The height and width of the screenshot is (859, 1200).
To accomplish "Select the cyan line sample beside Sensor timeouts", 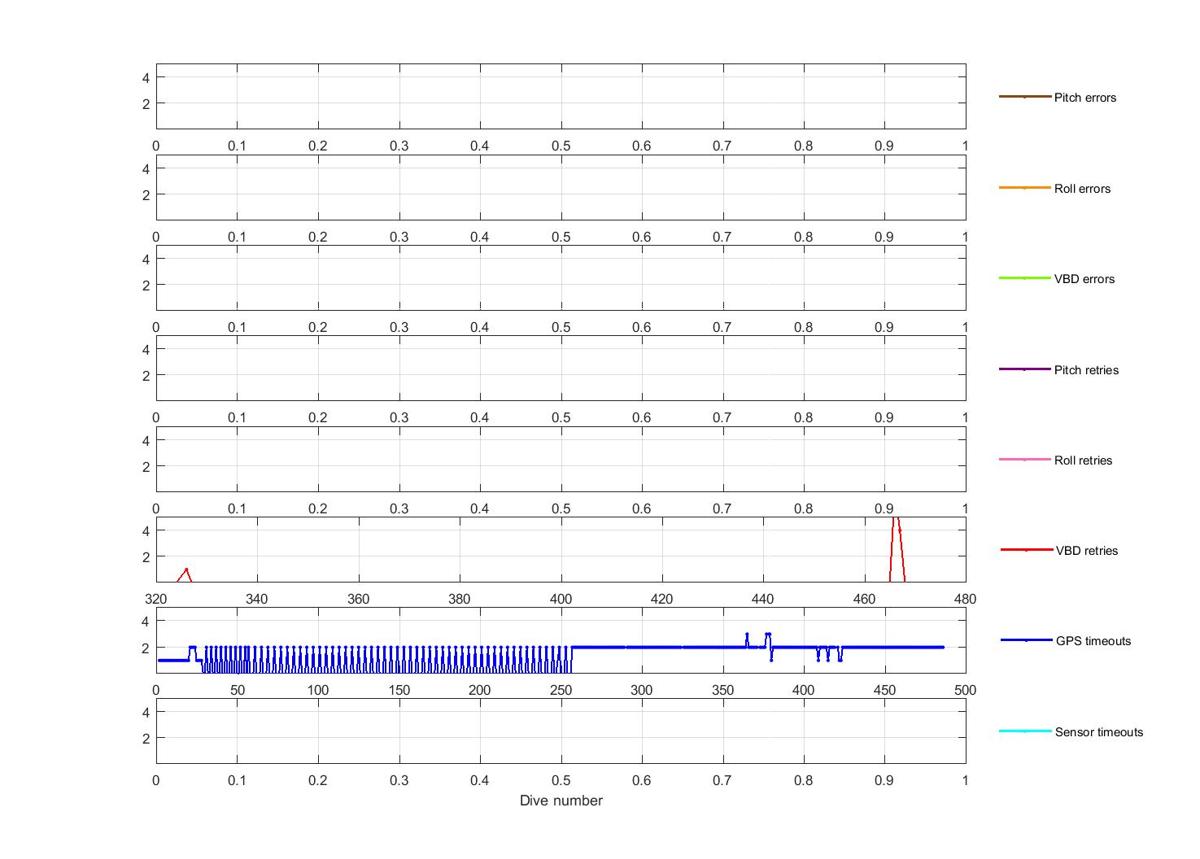I will pyautogui.click(x=1024, y=731).
